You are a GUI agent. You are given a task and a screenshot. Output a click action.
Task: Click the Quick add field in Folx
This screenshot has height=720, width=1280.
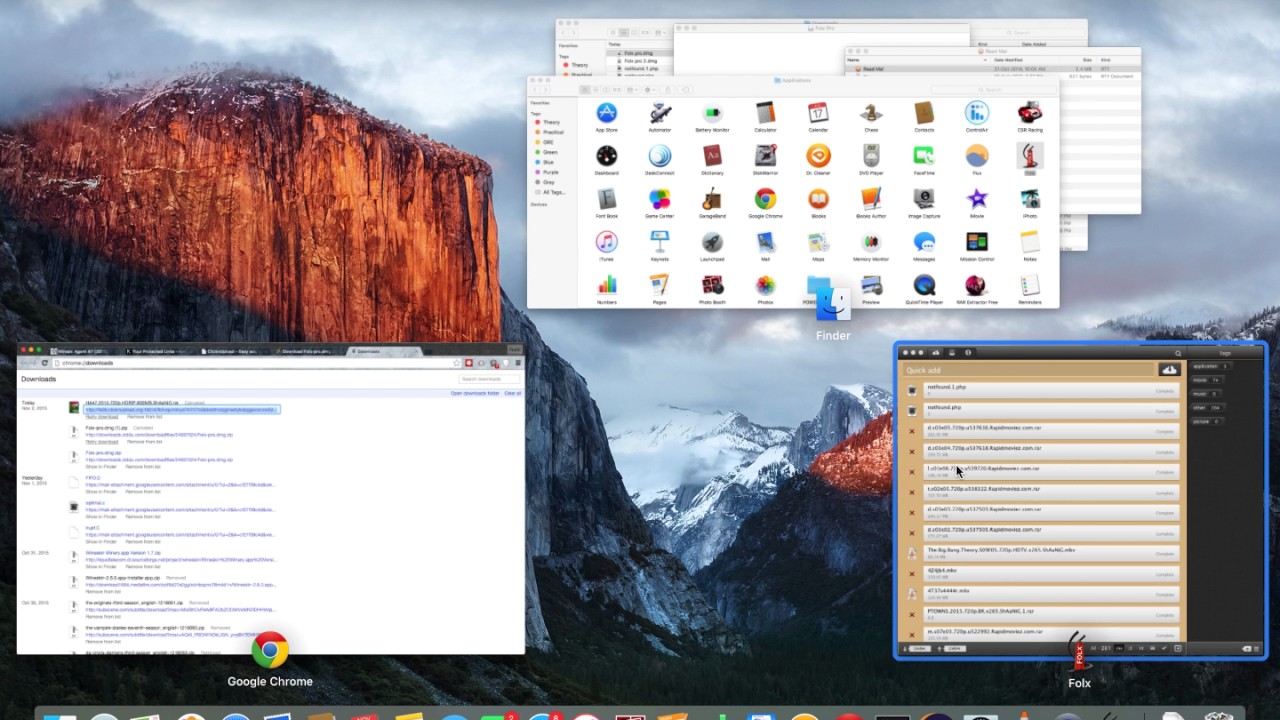pyautogui.click(x=1027, y=370)
